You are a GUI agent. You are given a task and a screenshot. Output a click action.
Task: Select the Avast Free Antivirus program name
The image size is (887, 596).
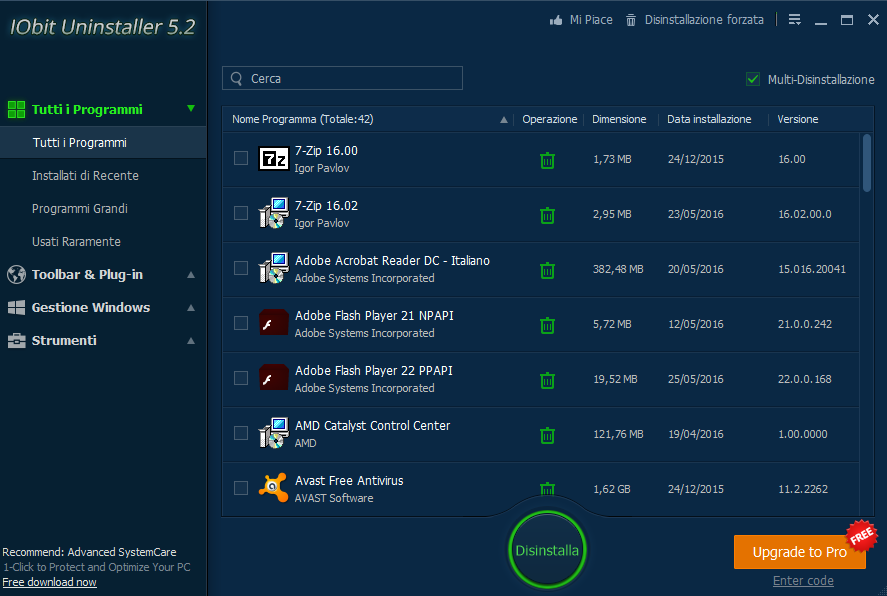coord(349,481)
